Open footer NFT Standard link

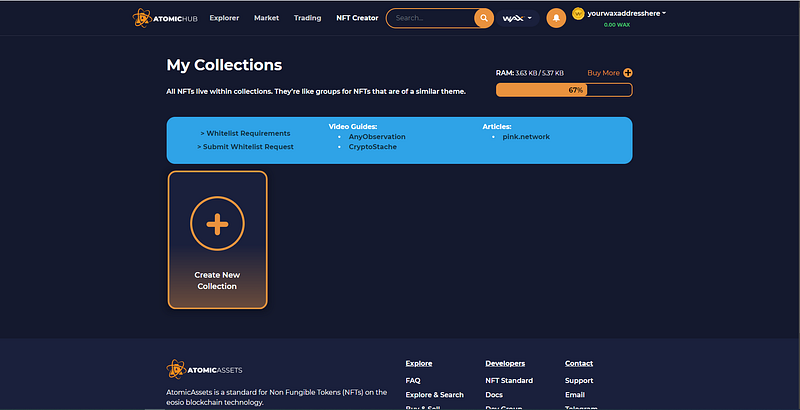[509, 380]
